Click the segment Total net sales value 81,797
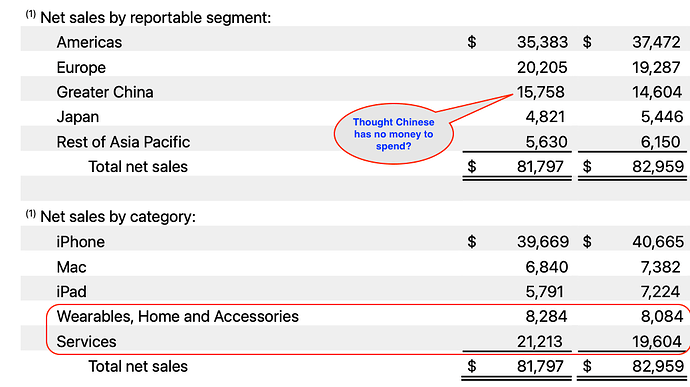 [540, 166]
